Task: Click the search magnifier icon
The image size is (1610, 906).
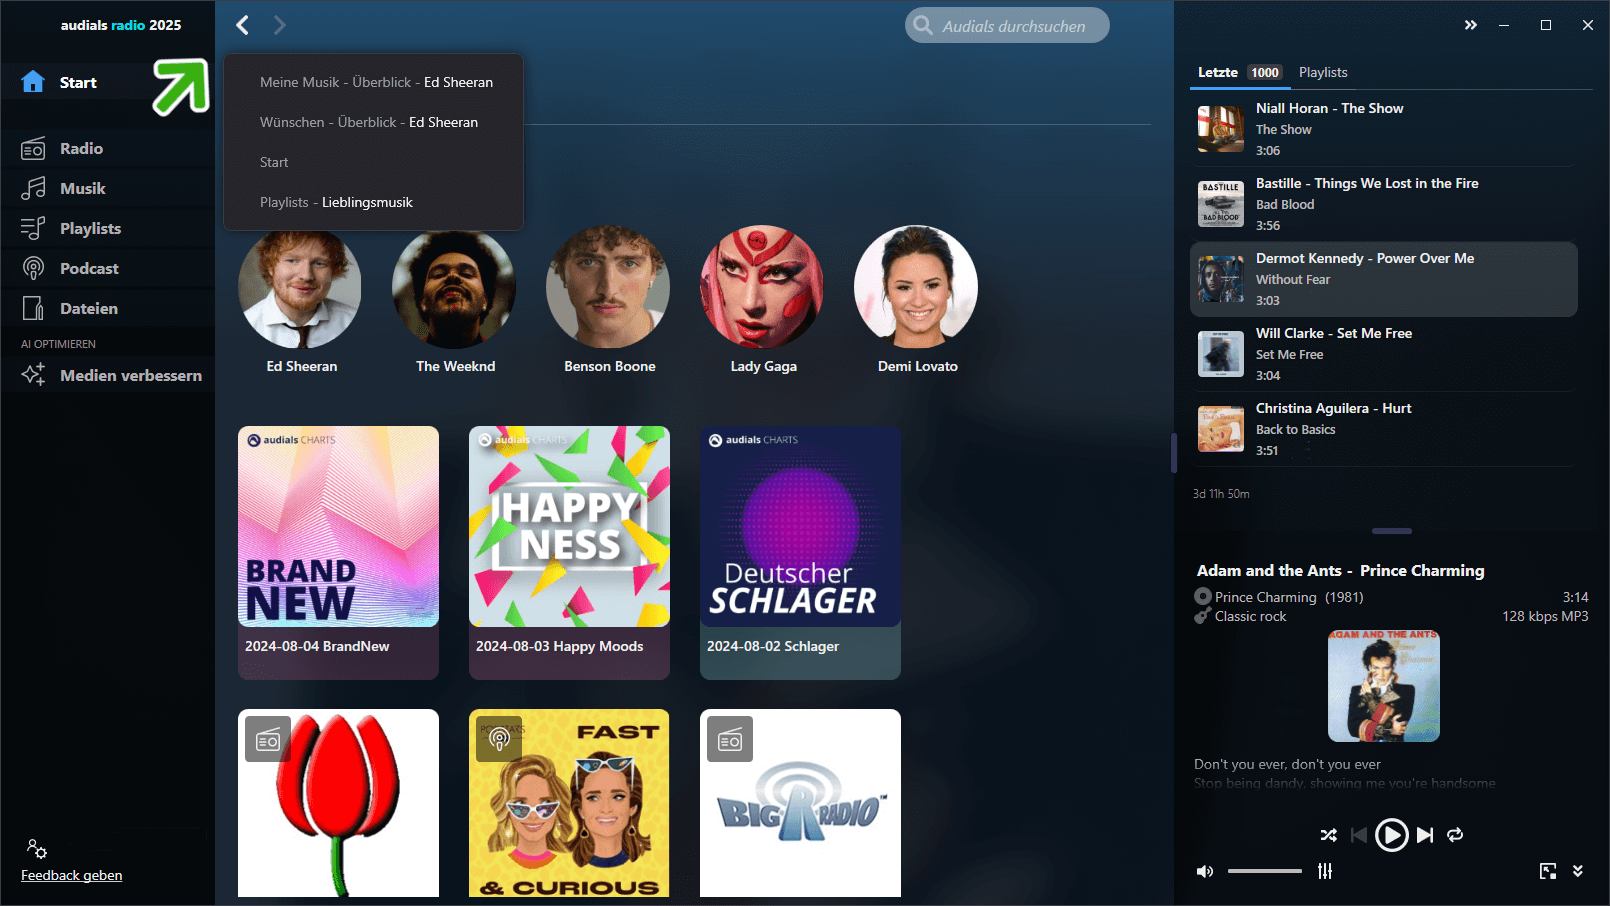Action: 923,26
